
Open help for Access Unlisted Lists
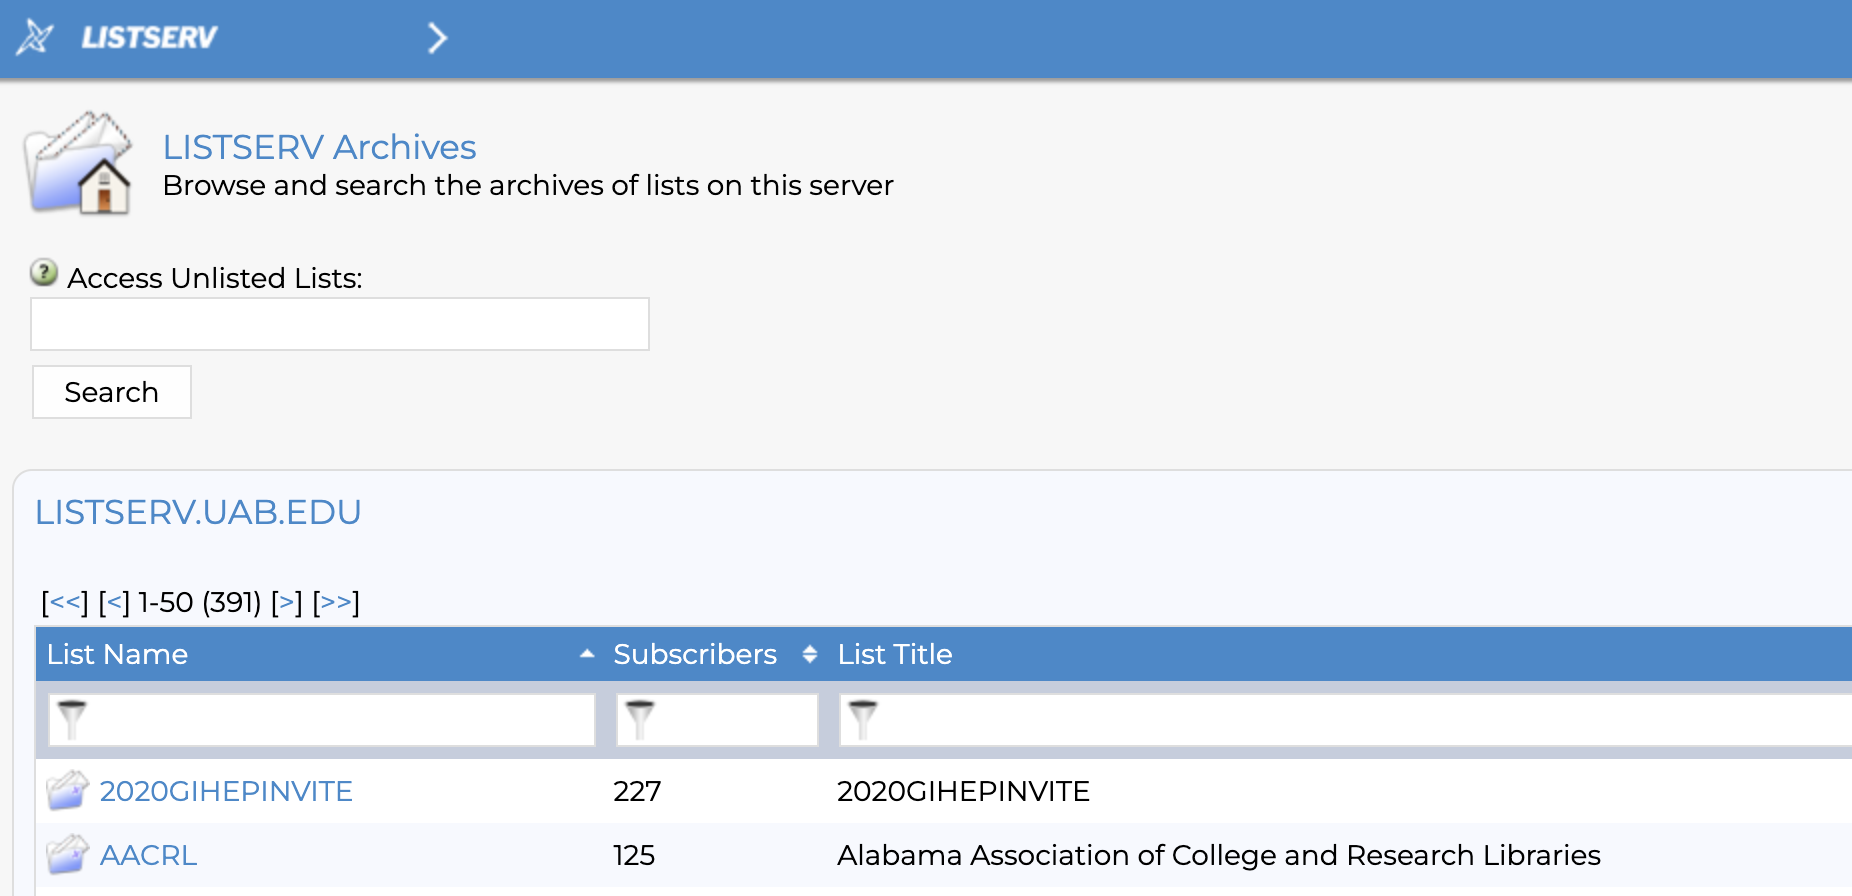(44, 272)
